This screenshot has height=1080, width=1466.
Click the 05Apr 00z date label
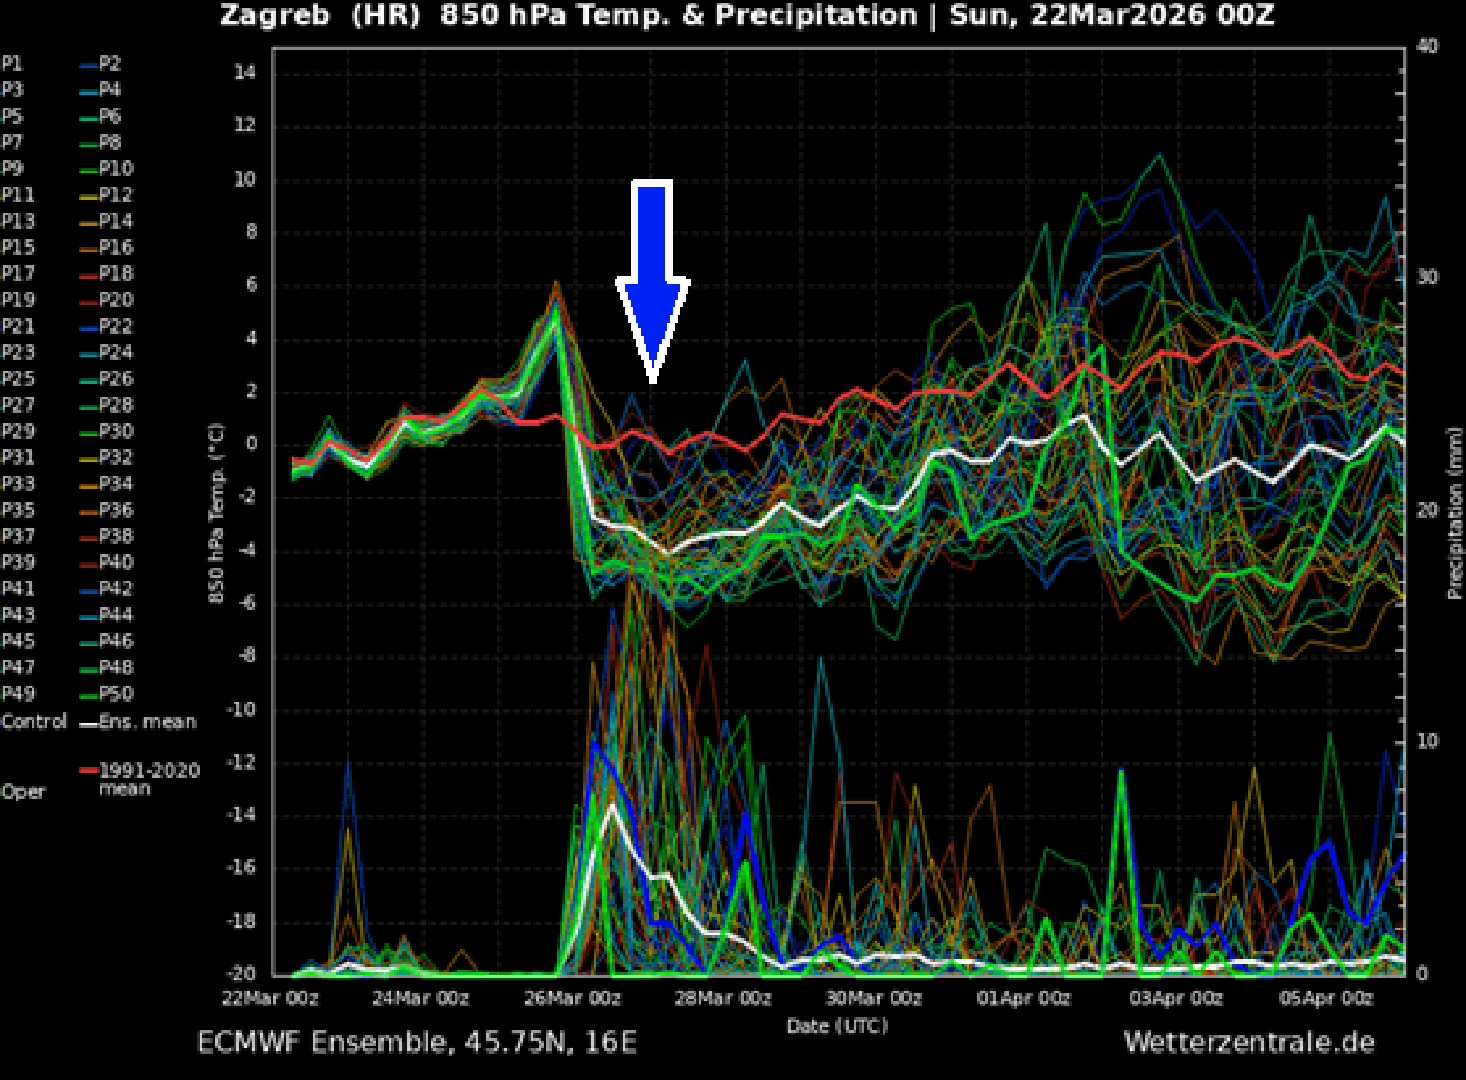1326,998
